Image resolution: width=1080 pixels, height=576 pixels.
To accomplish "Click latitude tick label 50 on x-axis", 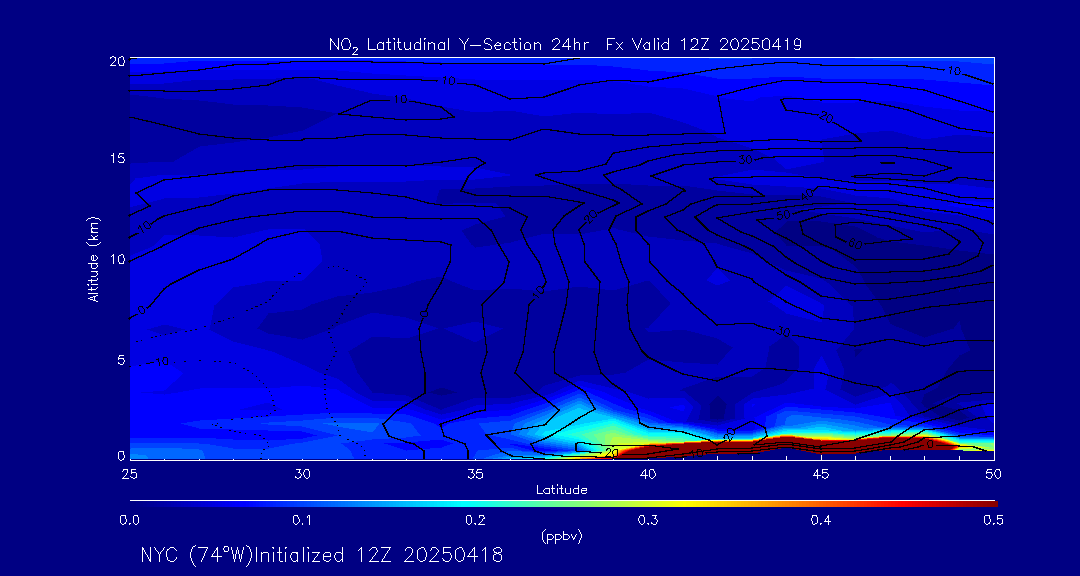I will (994, 474).
